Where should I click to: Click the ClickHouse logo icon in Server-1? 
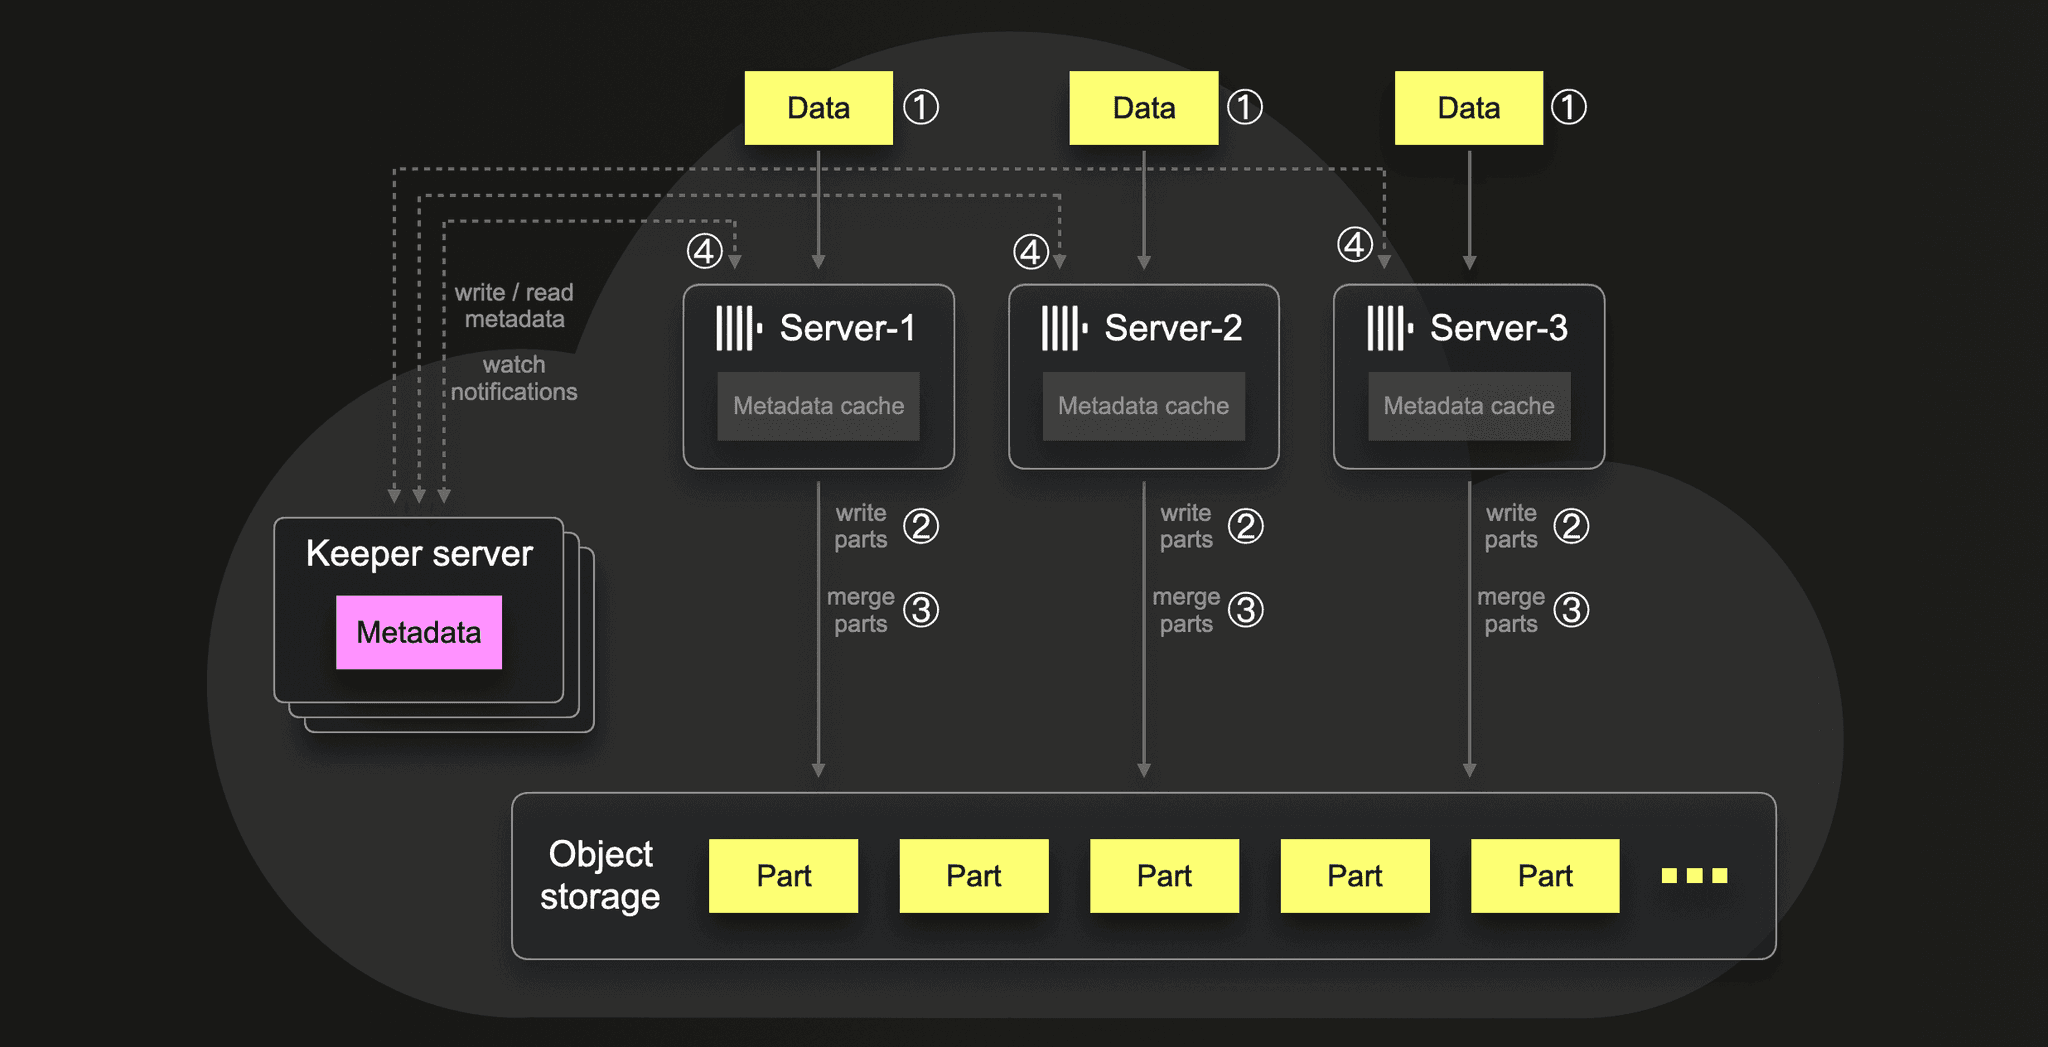click(x=740, y=328)
